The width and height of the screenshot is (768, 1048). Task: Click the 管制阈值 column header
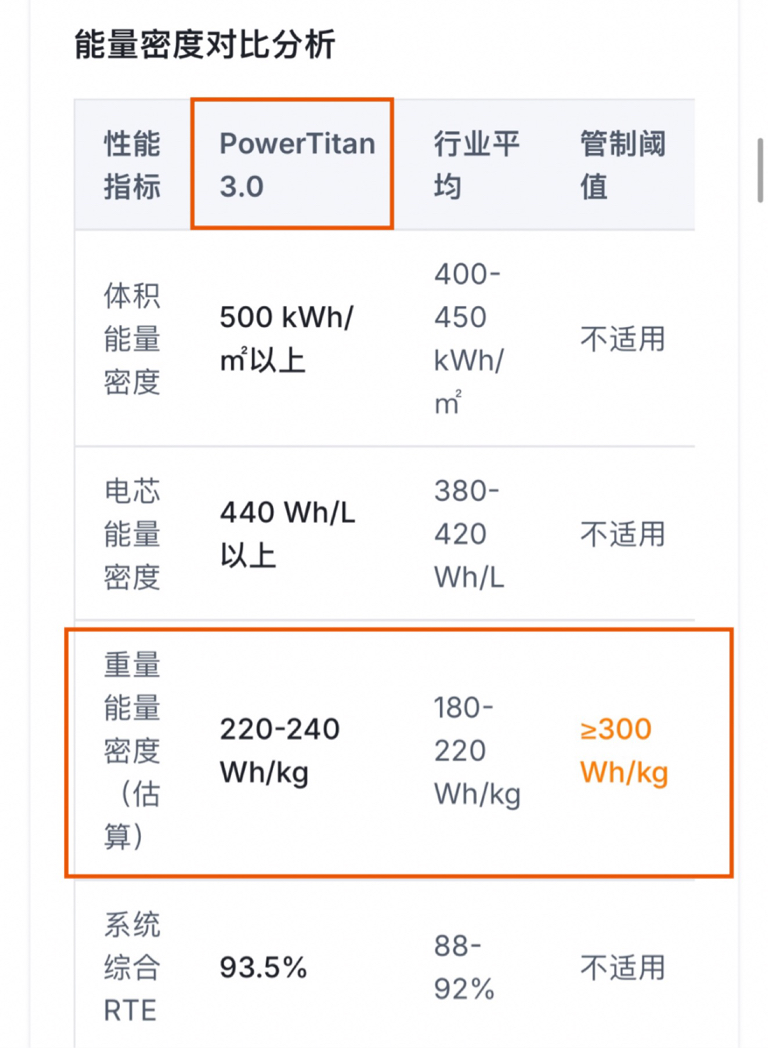coord(622,165)
